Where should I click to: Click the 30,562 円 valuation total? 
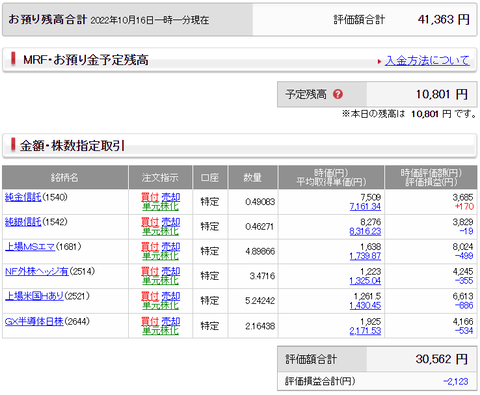(442, 359)
